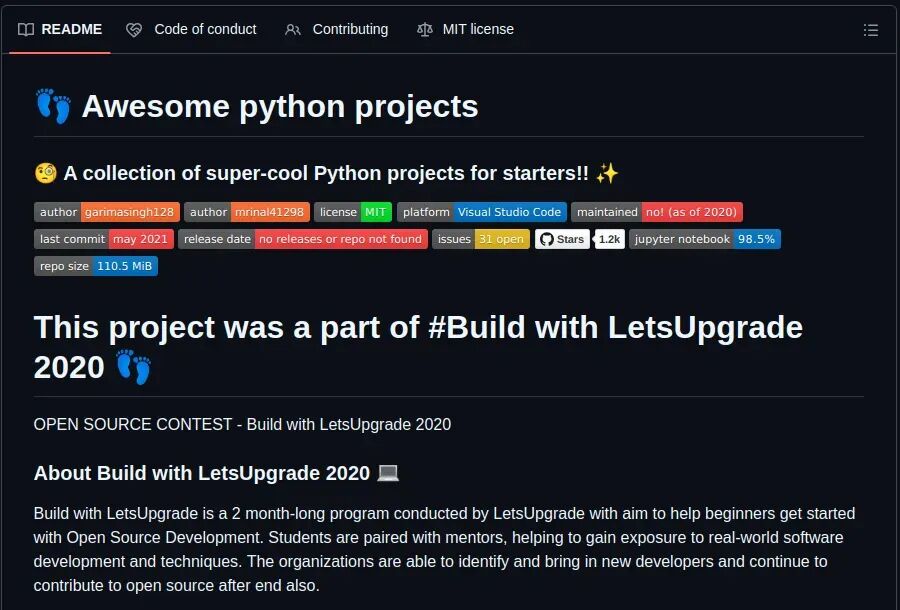Toggle the maintained 'no! (as of 2020)' badge

coord(655,212)
